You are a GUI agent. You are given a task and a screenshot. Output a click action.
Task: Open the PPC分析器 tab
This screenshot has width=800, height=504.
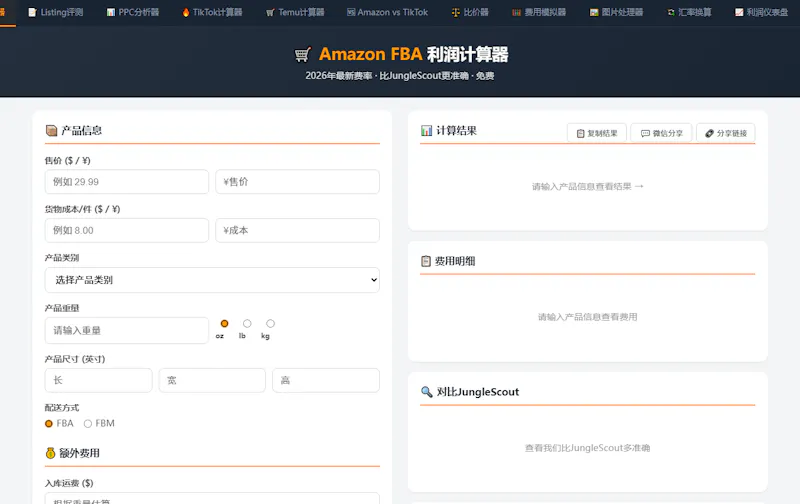(133, 12)
